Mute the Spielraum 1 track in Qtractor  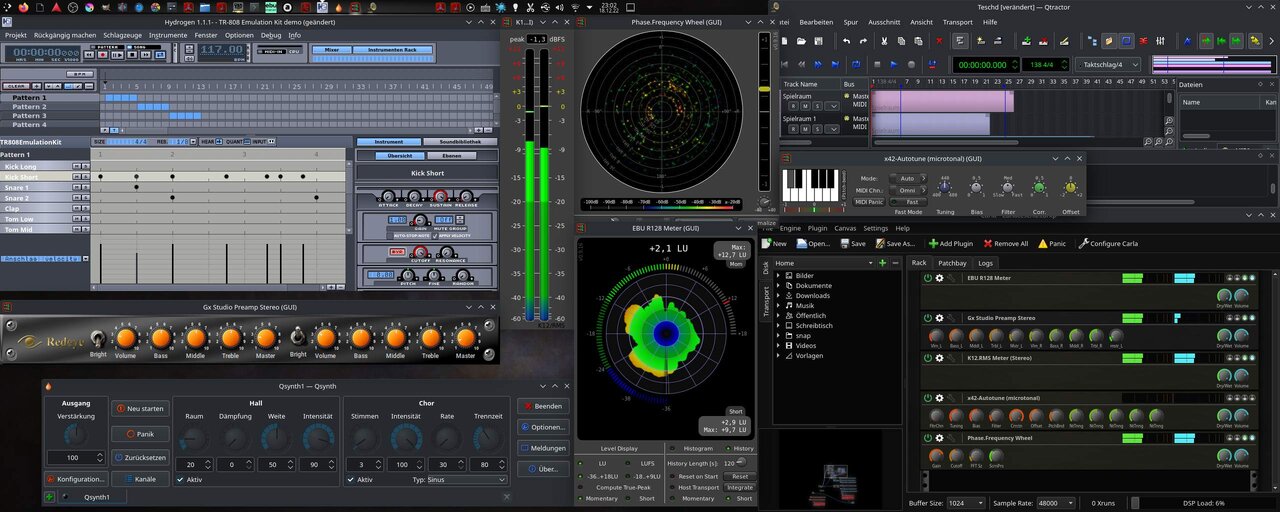[x=805, y=129]
